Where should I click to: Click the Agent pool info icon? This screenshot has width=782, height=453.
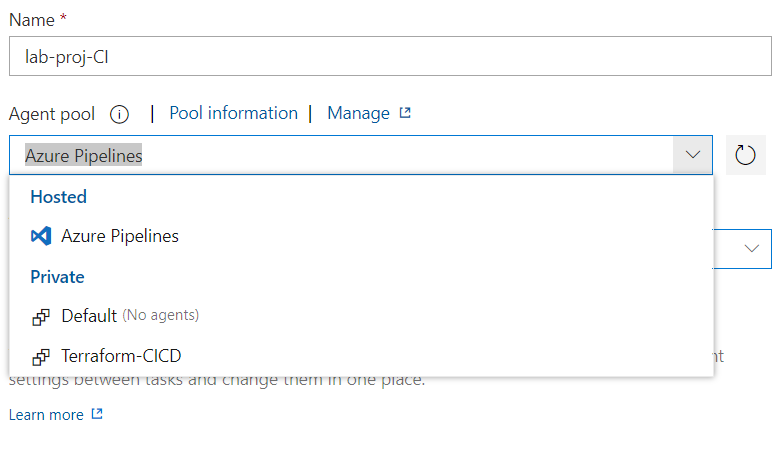[119, 114]
